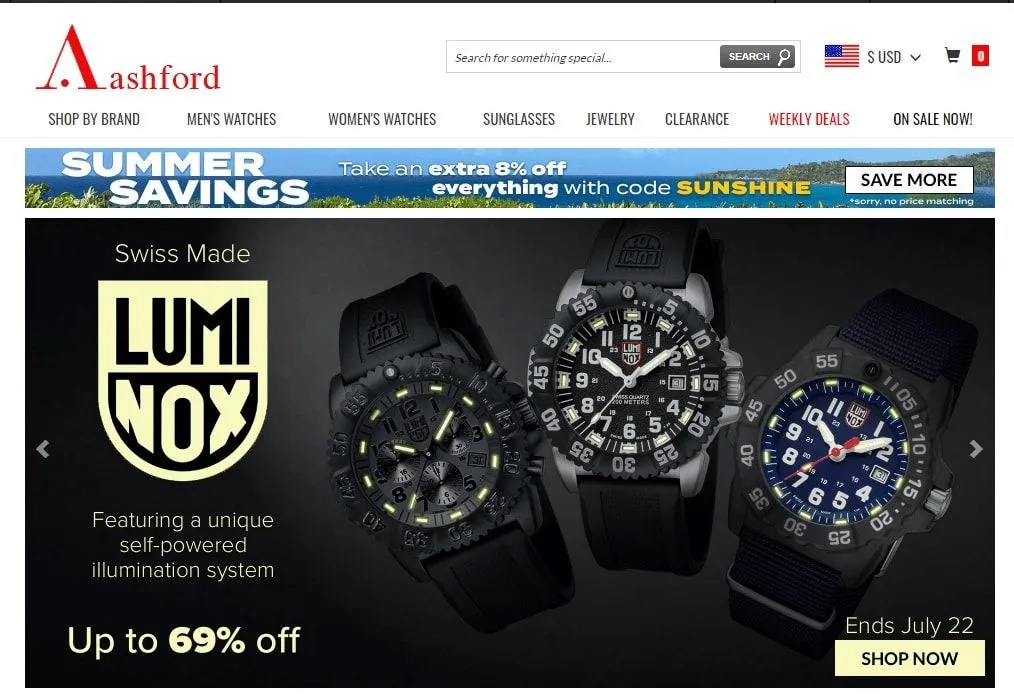Click the Weekly Deals link

pyautogui.click(x=809, y=119)
